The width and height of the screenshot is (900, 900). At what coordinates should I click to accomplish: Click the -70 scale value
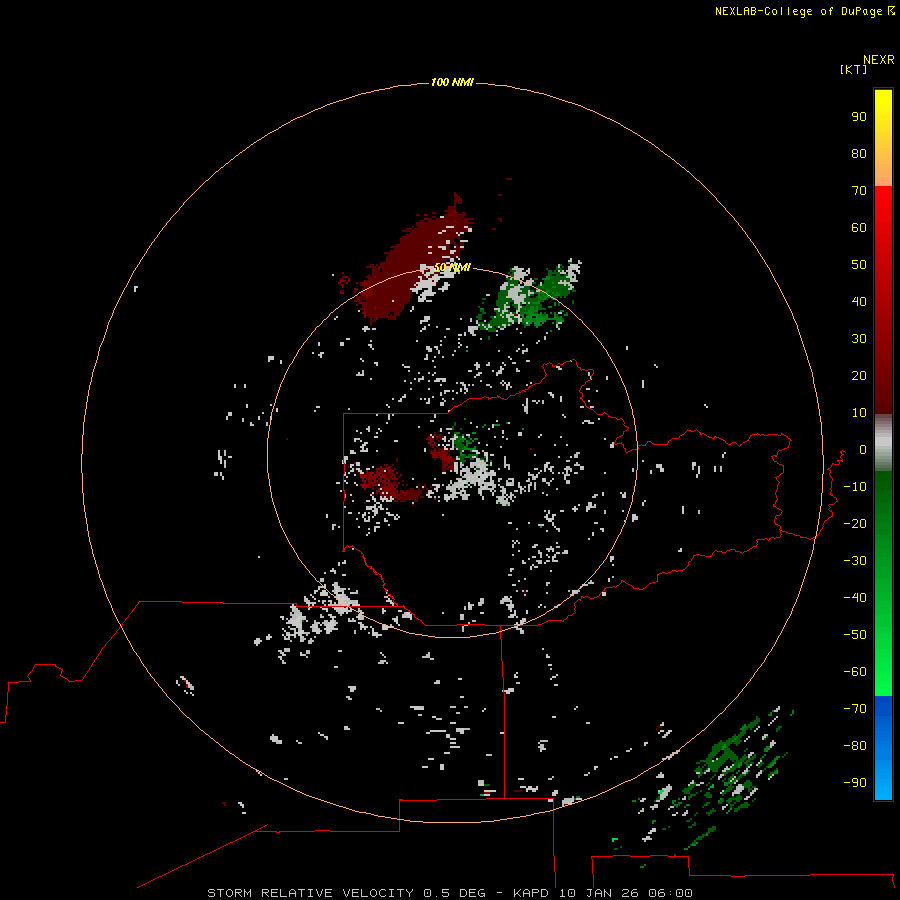(855, 708)
